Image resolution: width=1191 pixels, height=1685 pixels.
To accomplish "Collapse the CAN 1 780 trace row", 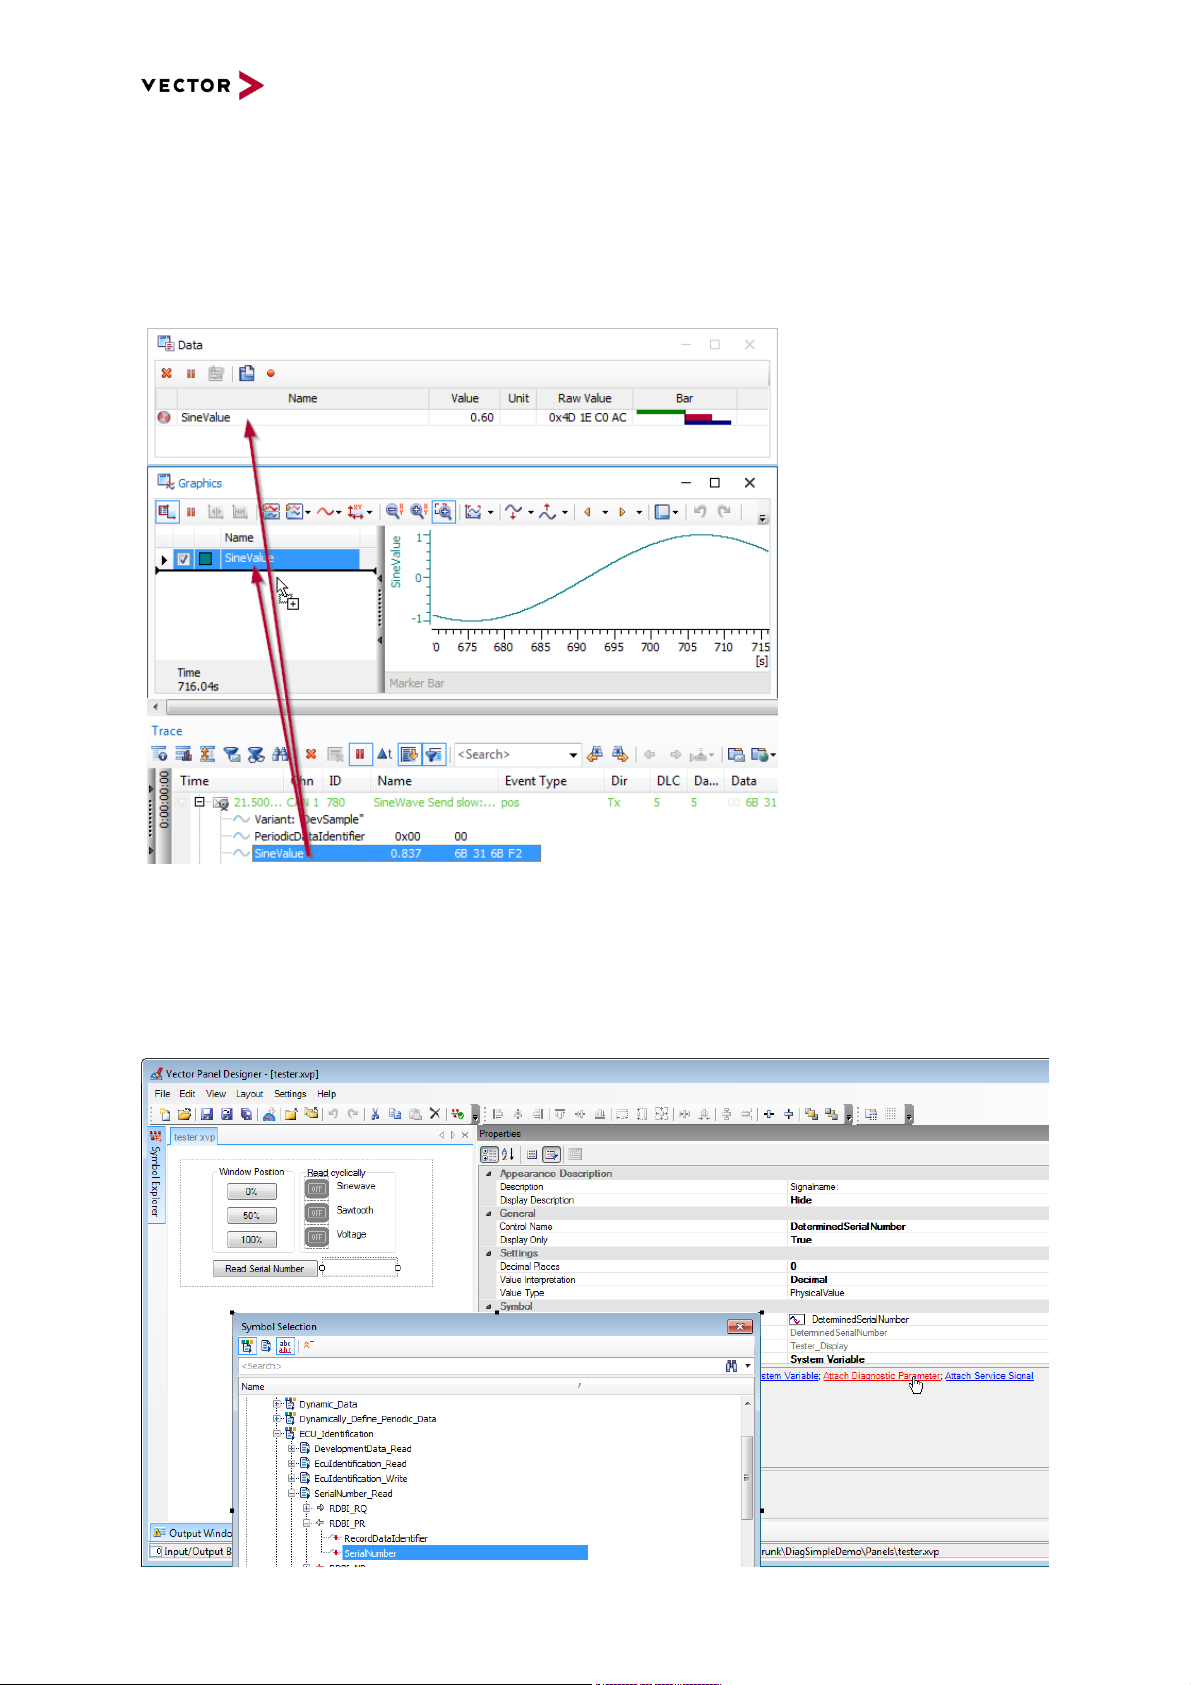I will pyautogui.click(x=199, y=802).
